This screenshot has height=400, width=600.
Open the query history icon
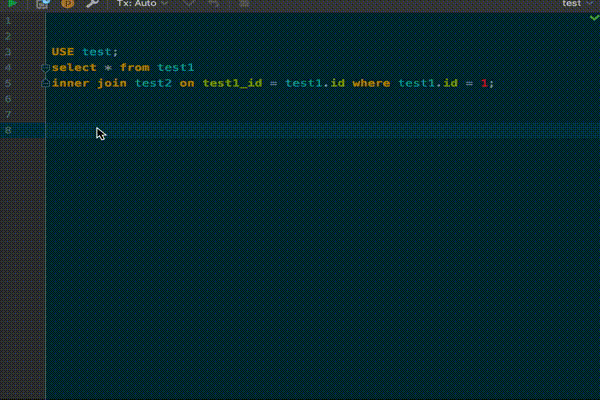pyautogui.click(x=42, y=4)
